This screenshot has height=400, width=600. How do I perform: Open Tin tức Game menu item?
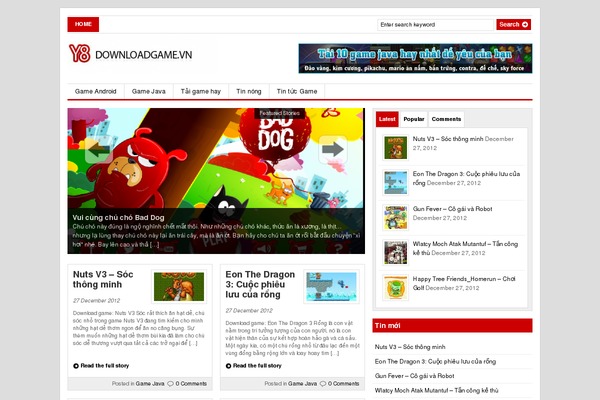pyautogui.click(x=297, y=91)
